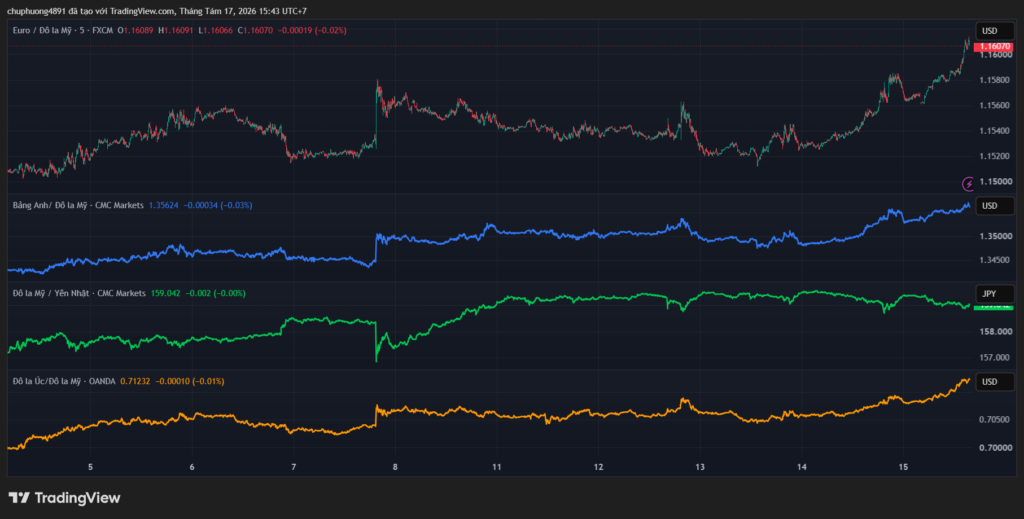Click the 159.042 price value
Image resolution: width=1024 pixels, height=519 pixels.
166,293
